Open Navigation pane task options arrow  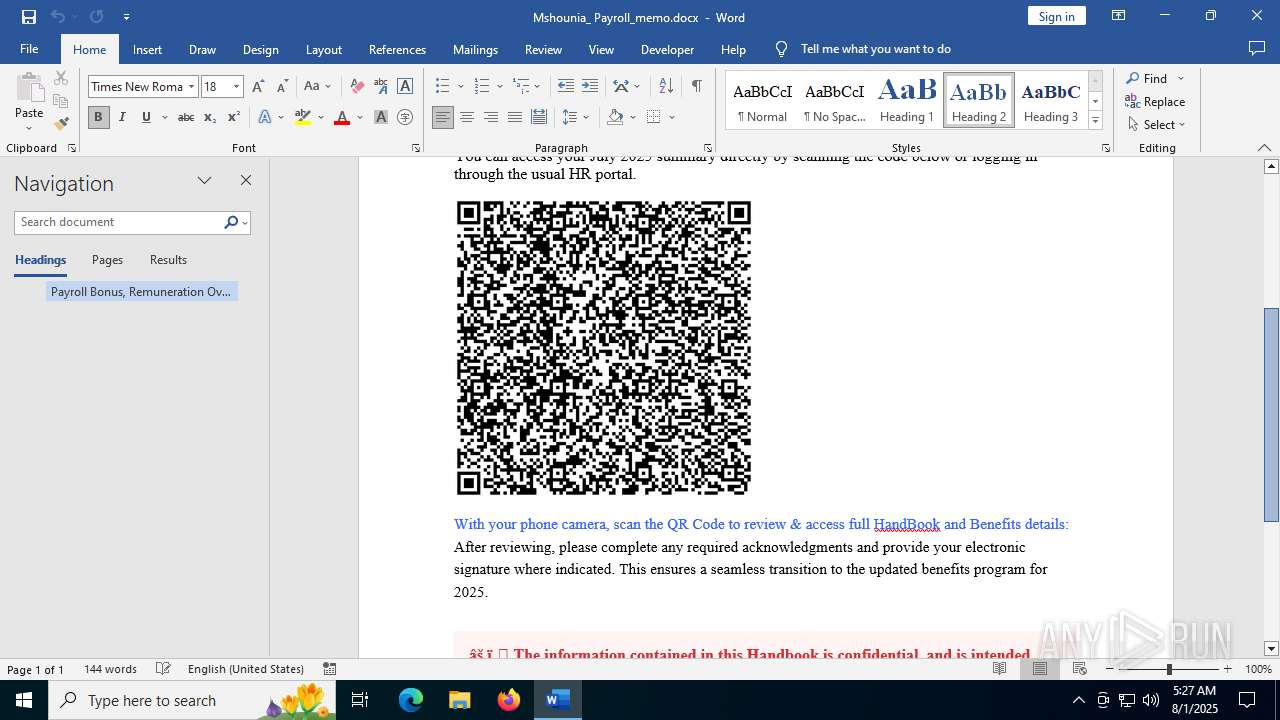(x=204, y=181)
